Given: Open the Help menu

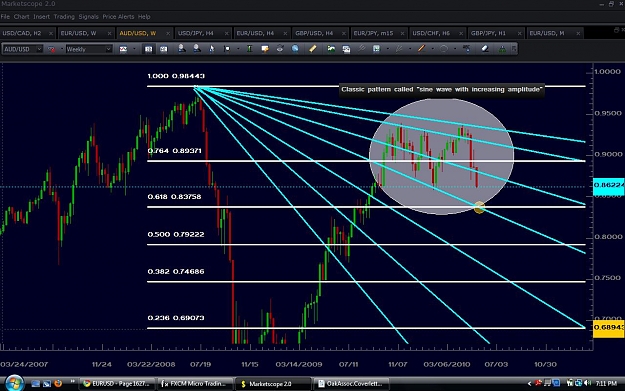Looking at the screenshot, I should tap(144, 17).
